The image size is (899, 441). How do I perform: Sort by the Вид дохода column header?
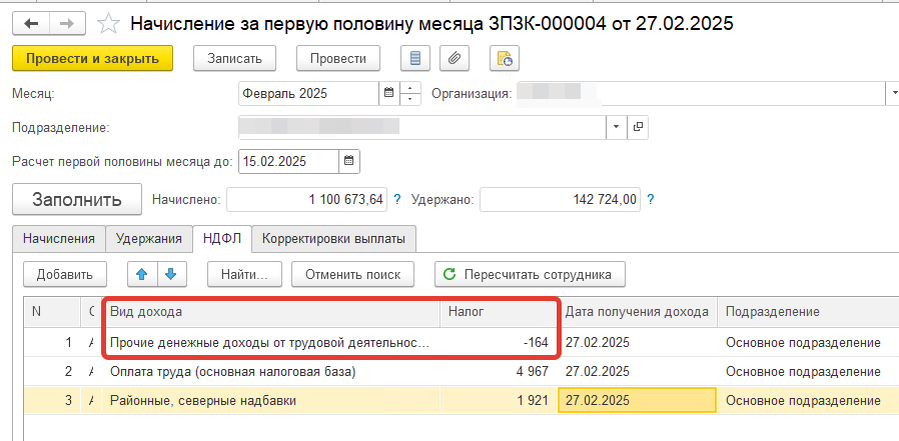(x=271, y=312)
